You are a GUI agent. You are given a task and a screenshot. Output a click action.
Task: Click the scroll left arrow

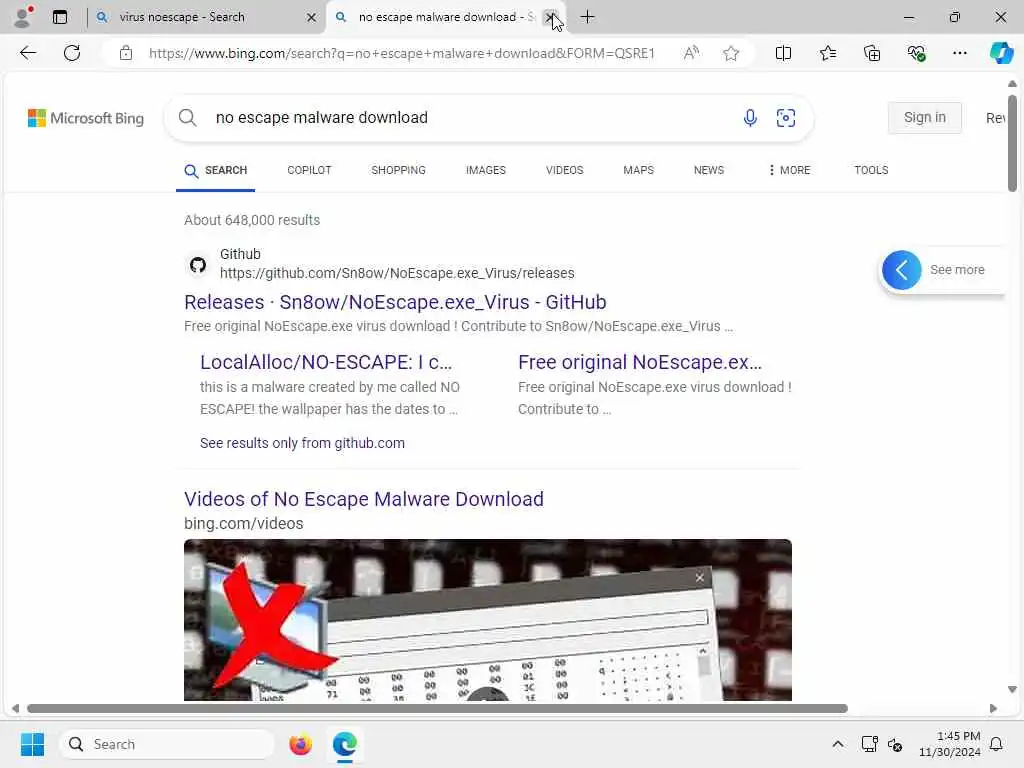[15, 709]
